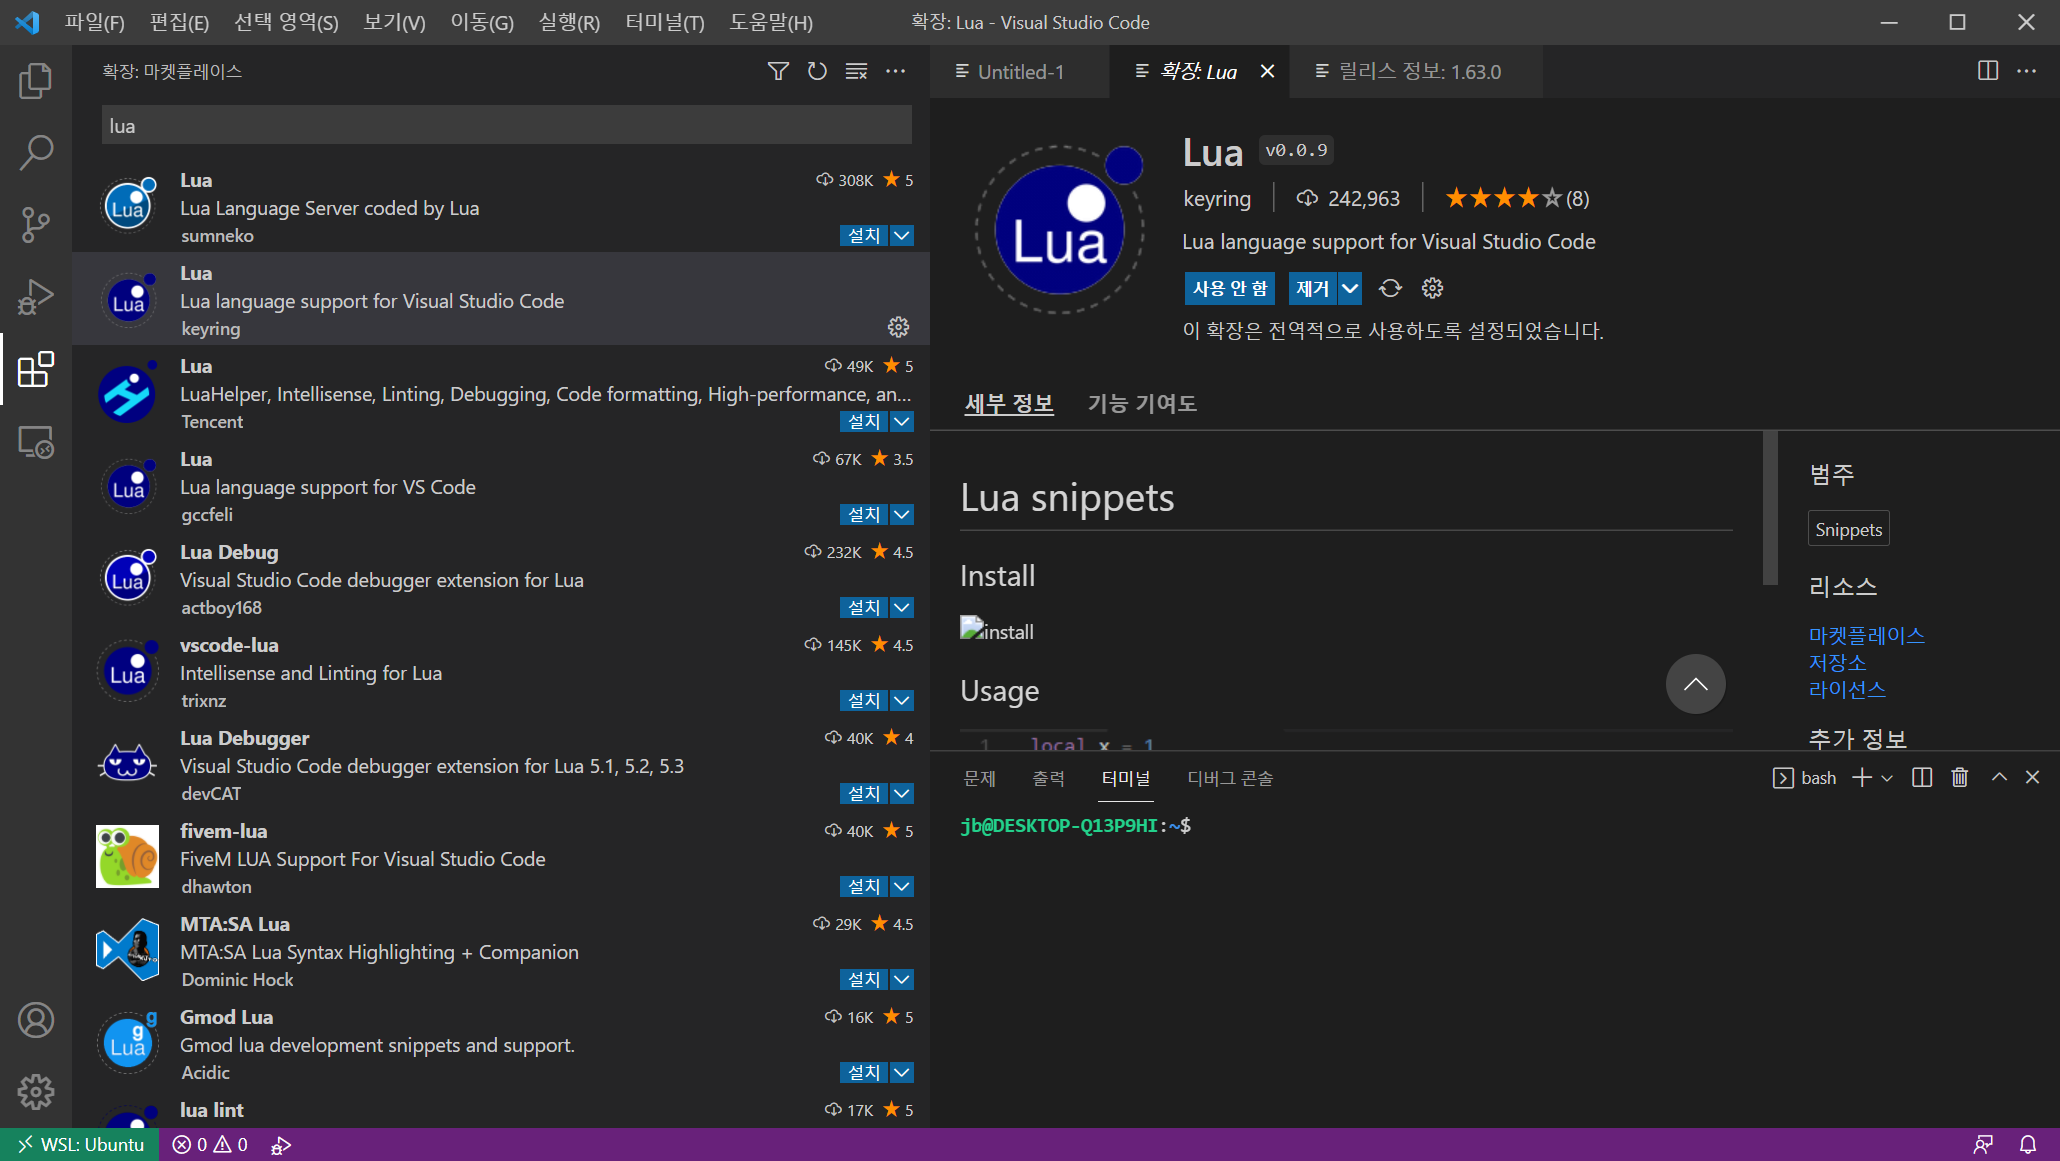Open the 터미널(T) menu
2060x1161 pixels.
click(664, 22)
